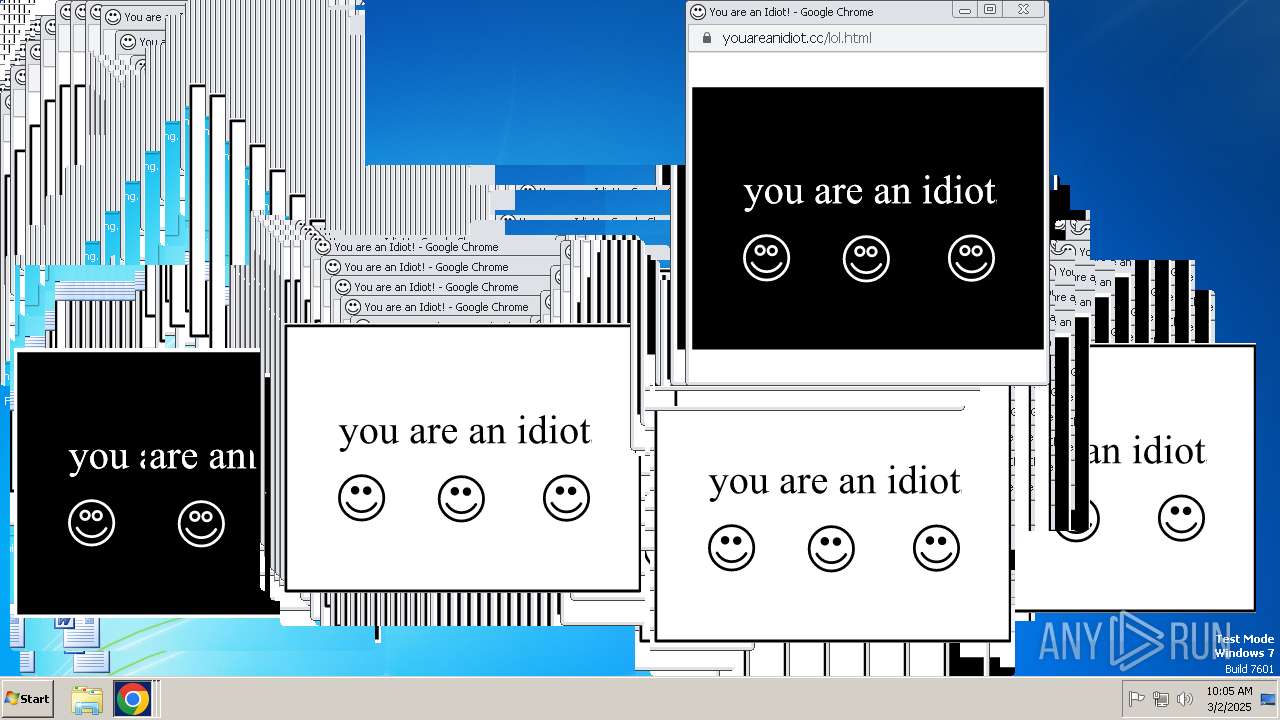Open File Explorer from the taskbar
The height and width of the screenshot is (720, 1280).
point(87,699)
